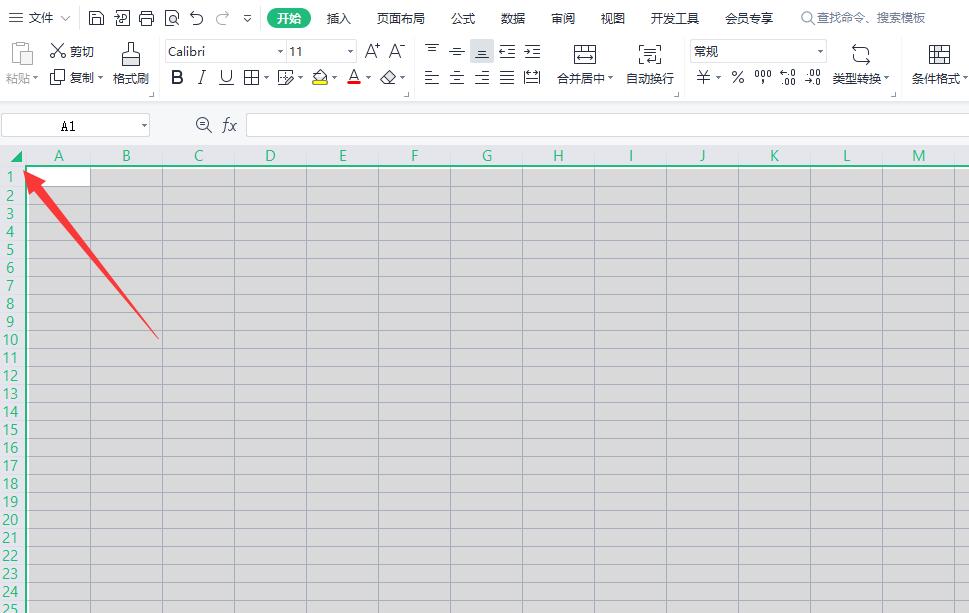Open the 文件 menu
Image resolution: width=969 pixels, height=613 pixels.
37,17
